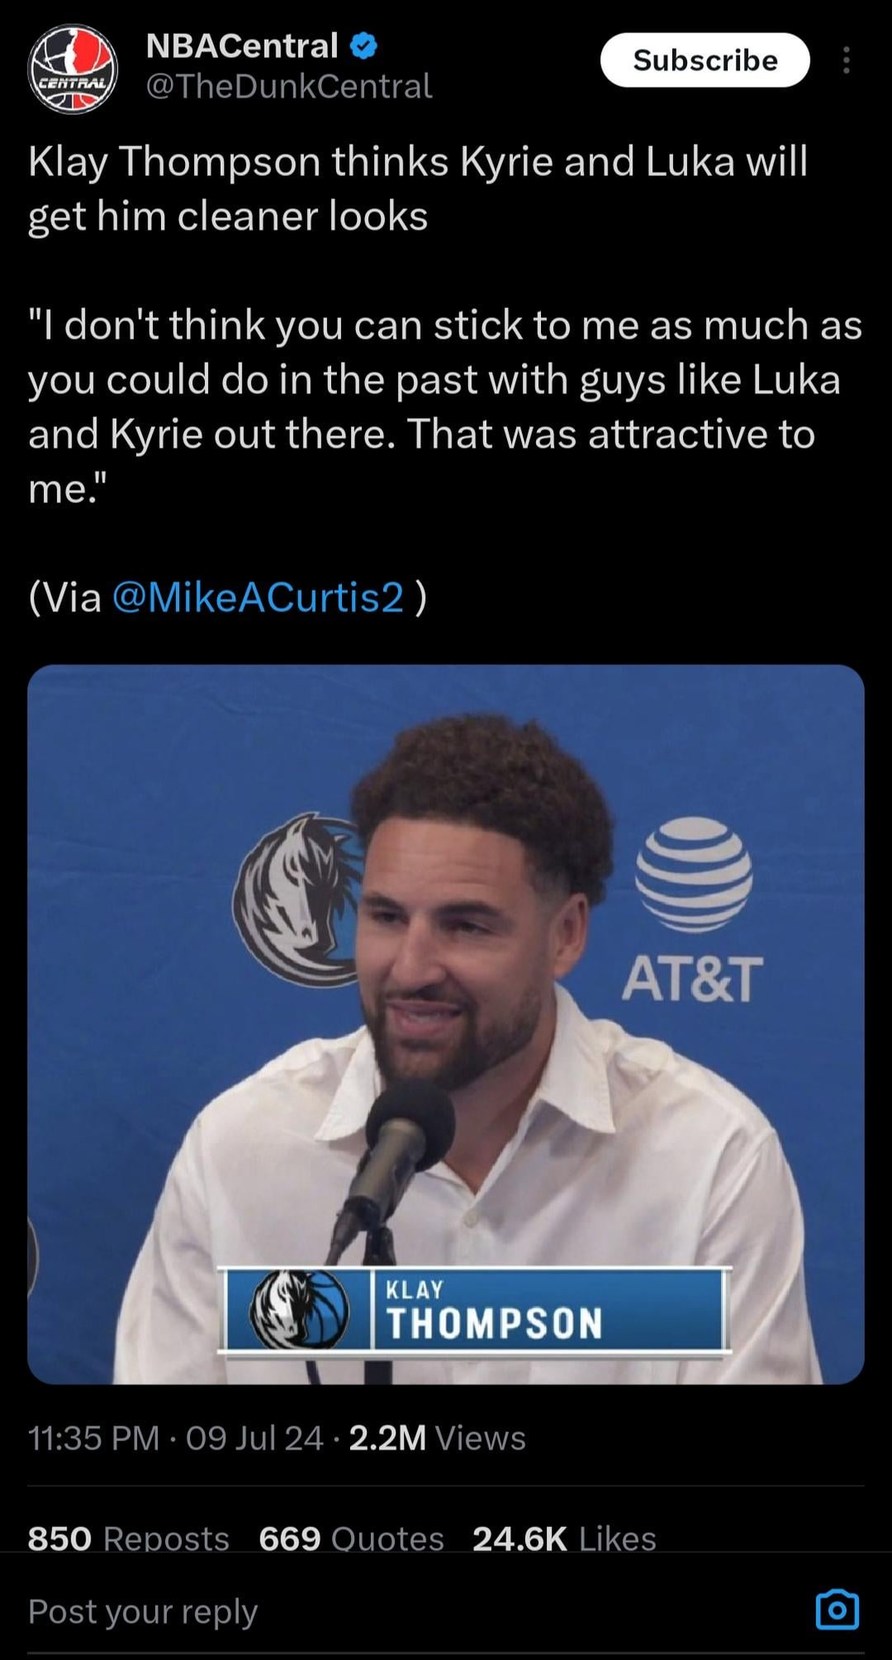View the 2.2M Views analytics
This screenshot has height=1660, width=892.
437,1438
